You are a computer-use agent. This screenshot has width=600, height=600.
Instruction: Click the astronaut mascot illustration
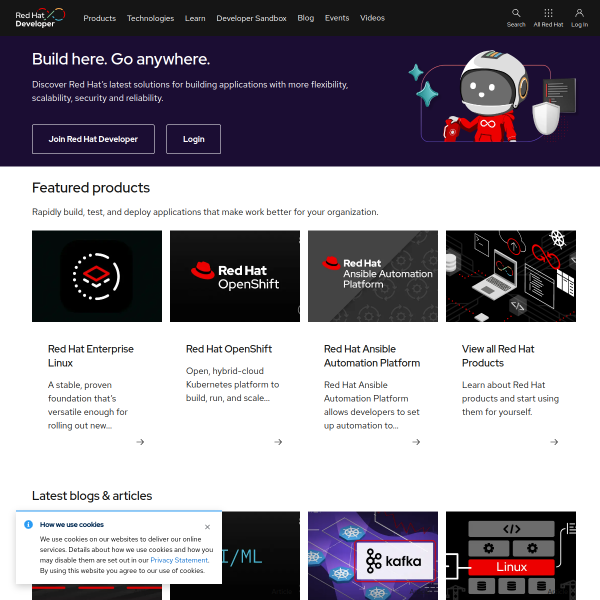click(492, 96)
